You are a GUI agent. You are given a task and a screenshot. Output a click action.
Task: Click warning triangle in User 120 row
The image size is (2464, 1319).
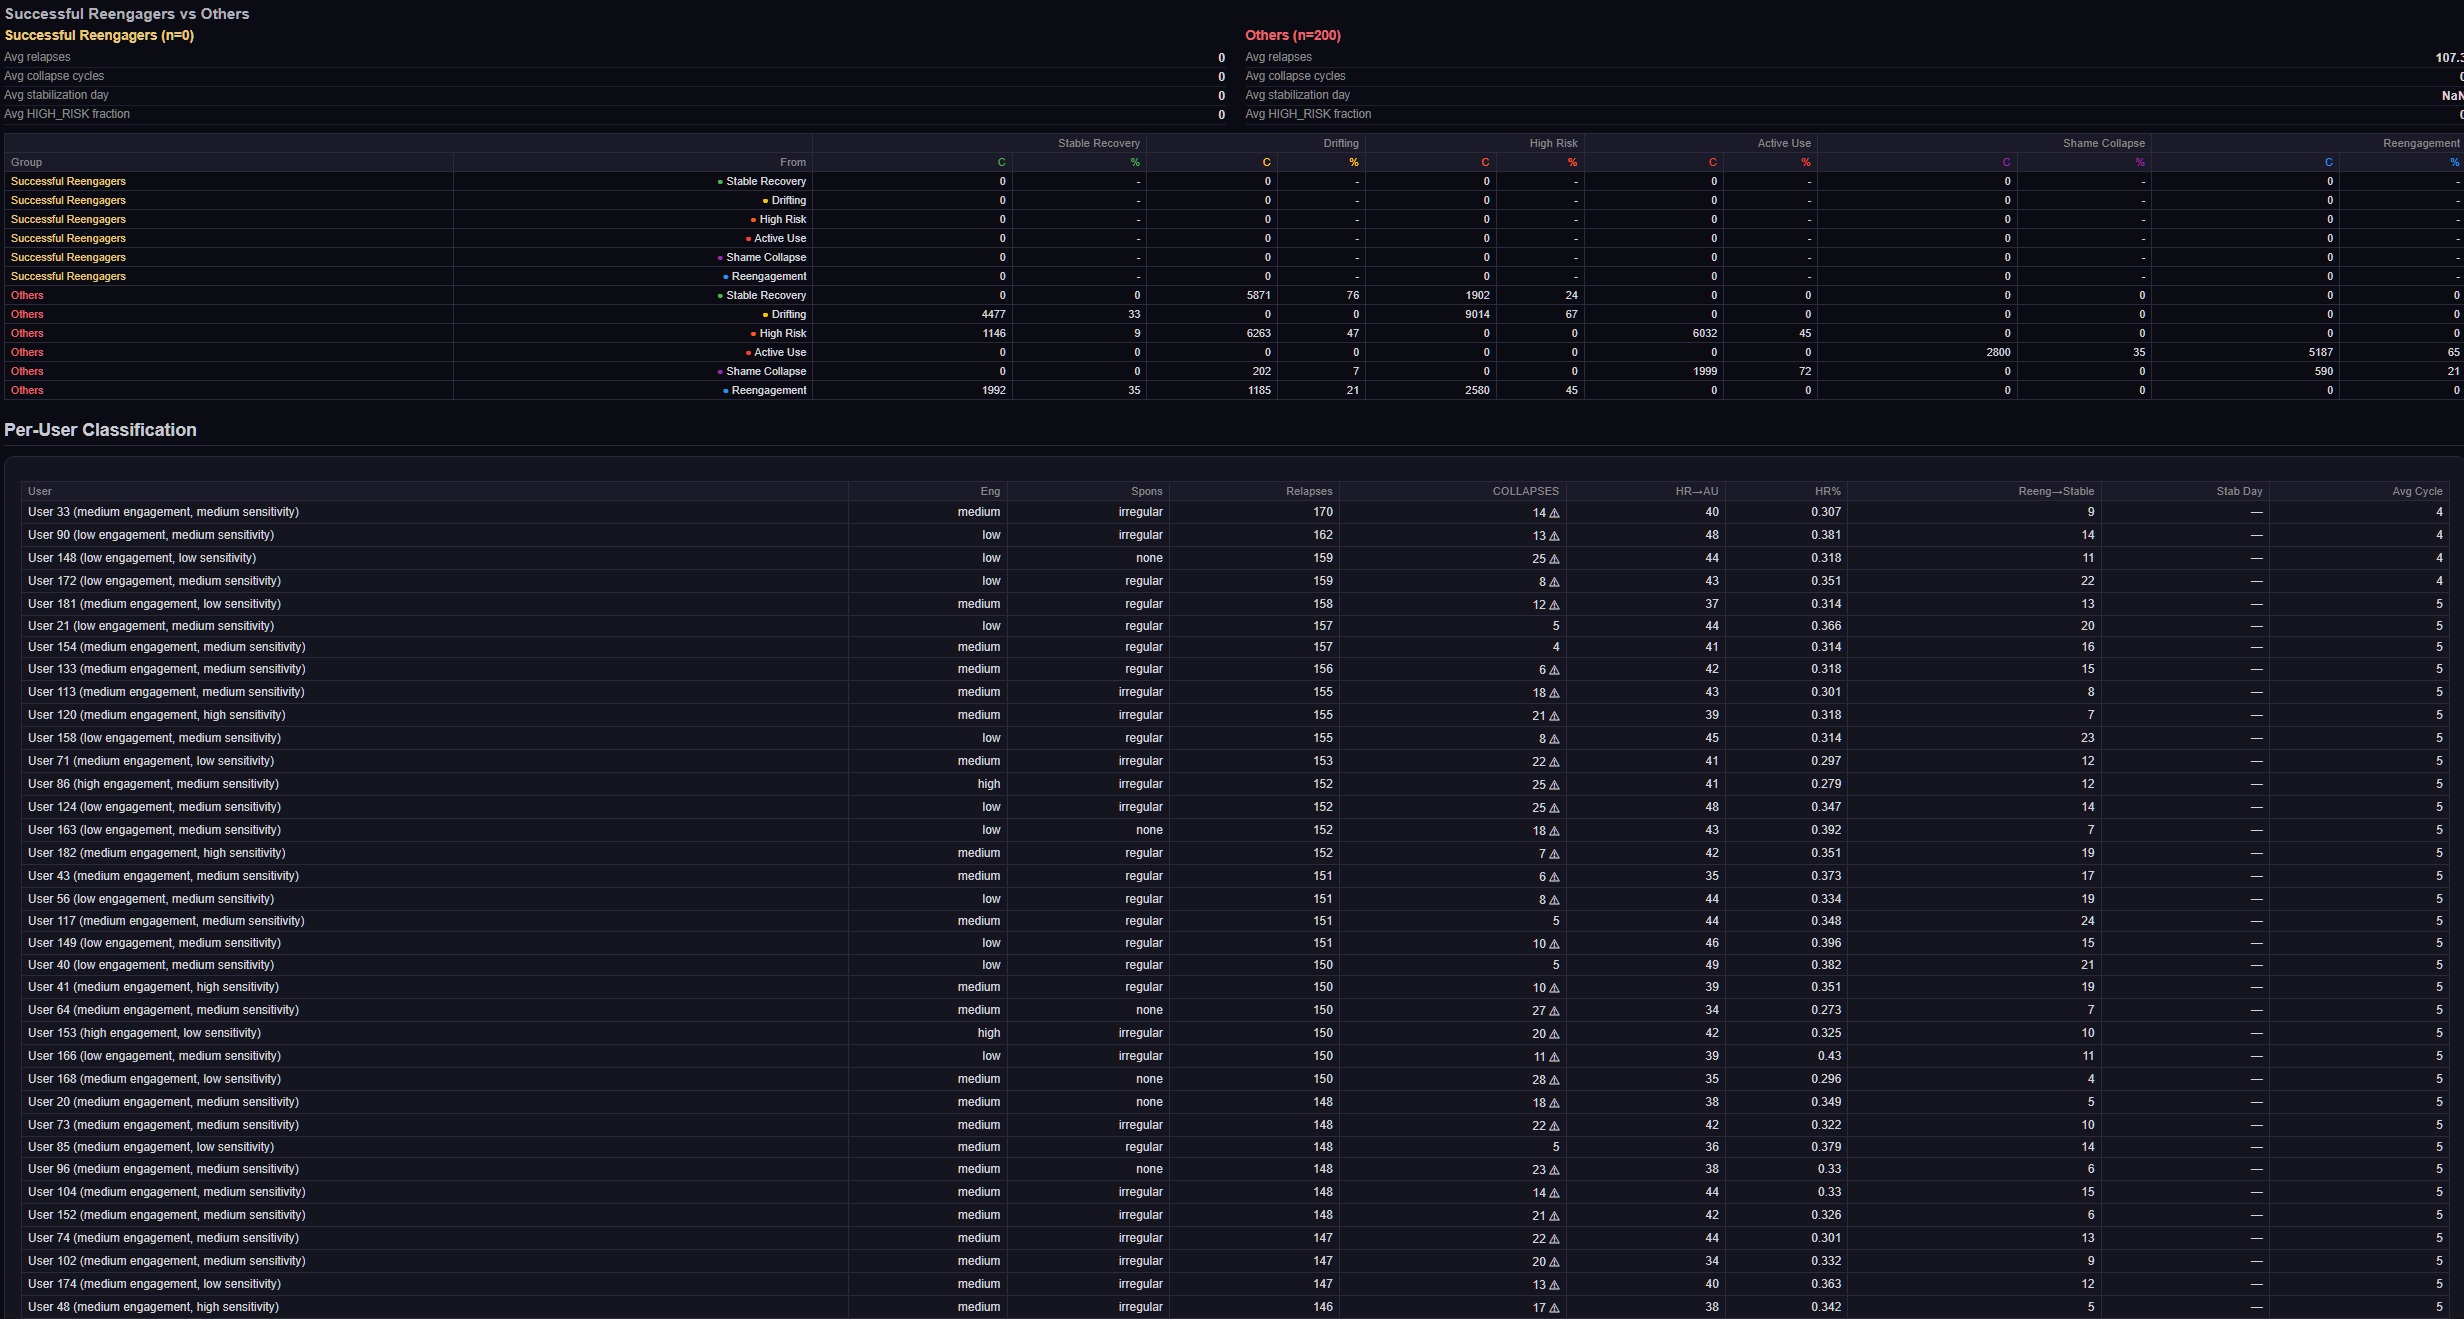(x=1554, y=716)
